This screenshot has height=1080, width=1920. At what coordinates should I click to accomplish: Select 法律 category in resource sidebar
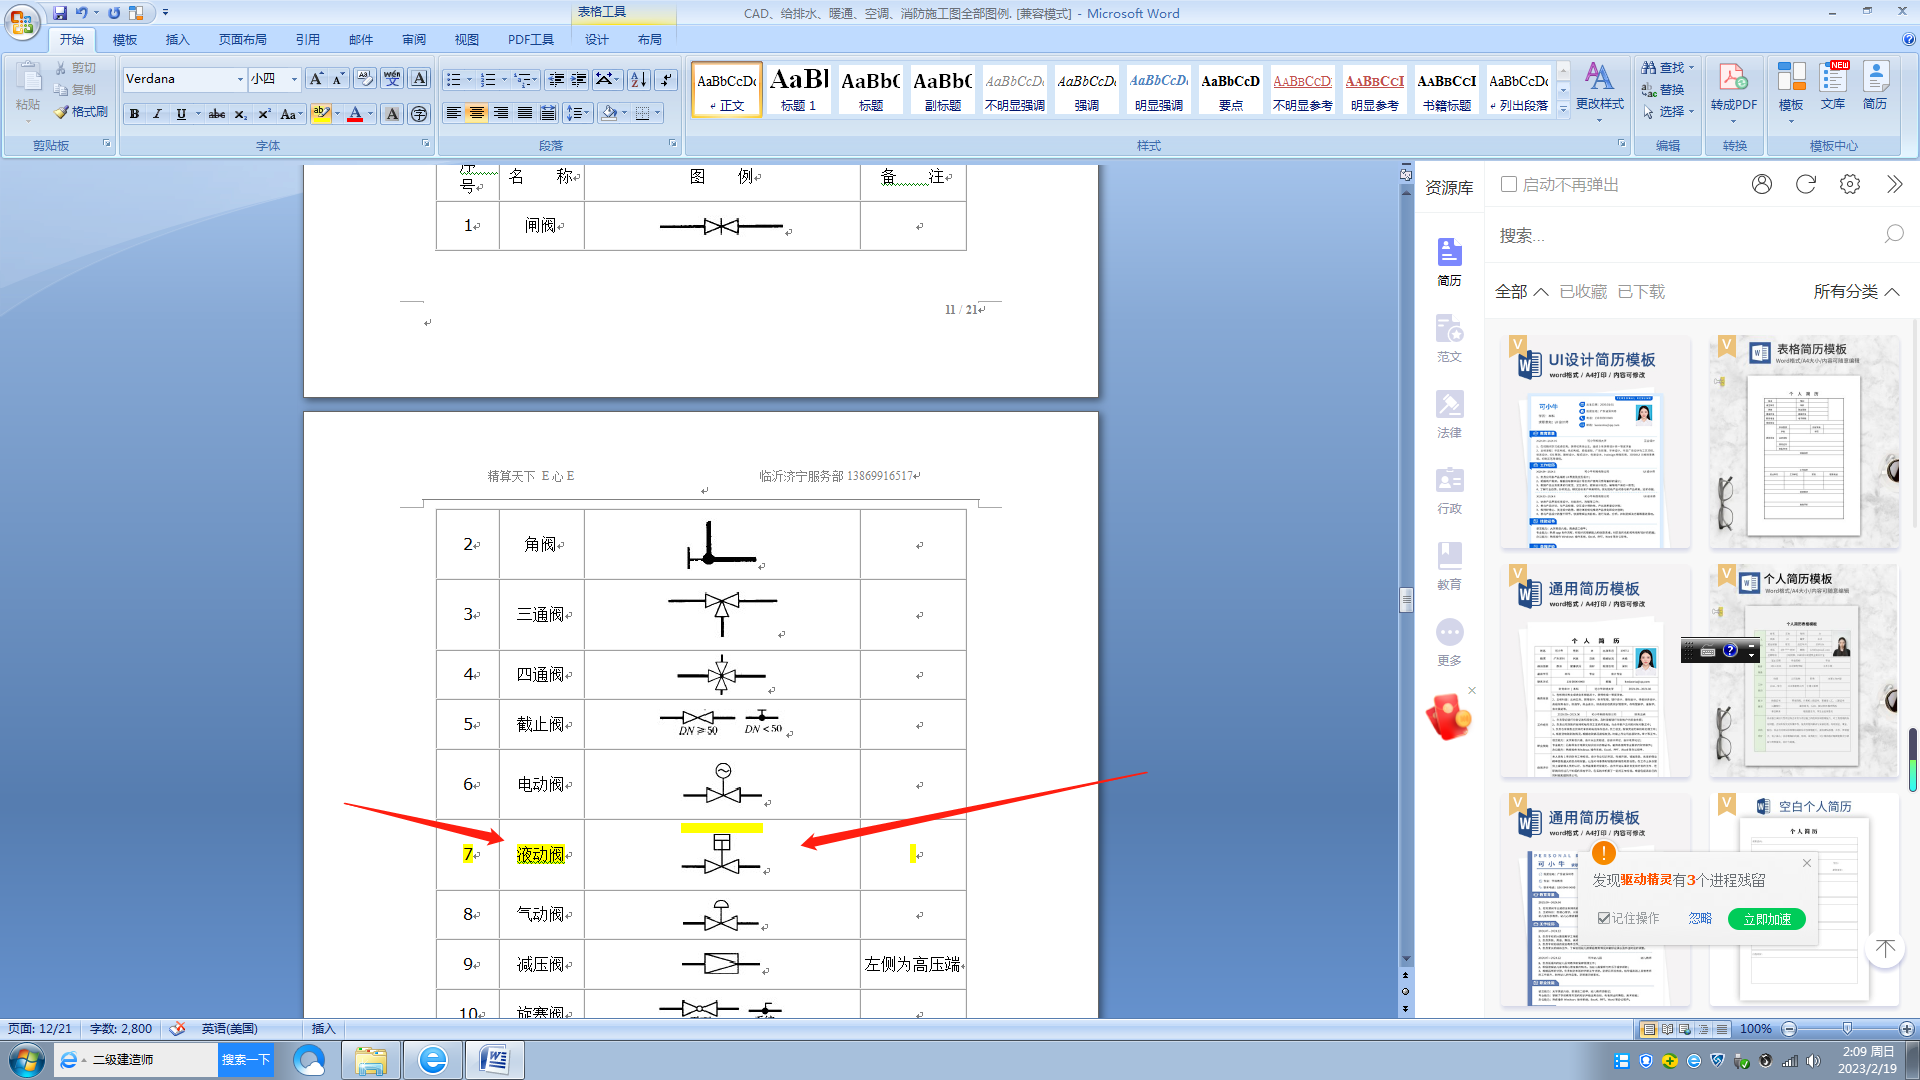coord(1449,414)
